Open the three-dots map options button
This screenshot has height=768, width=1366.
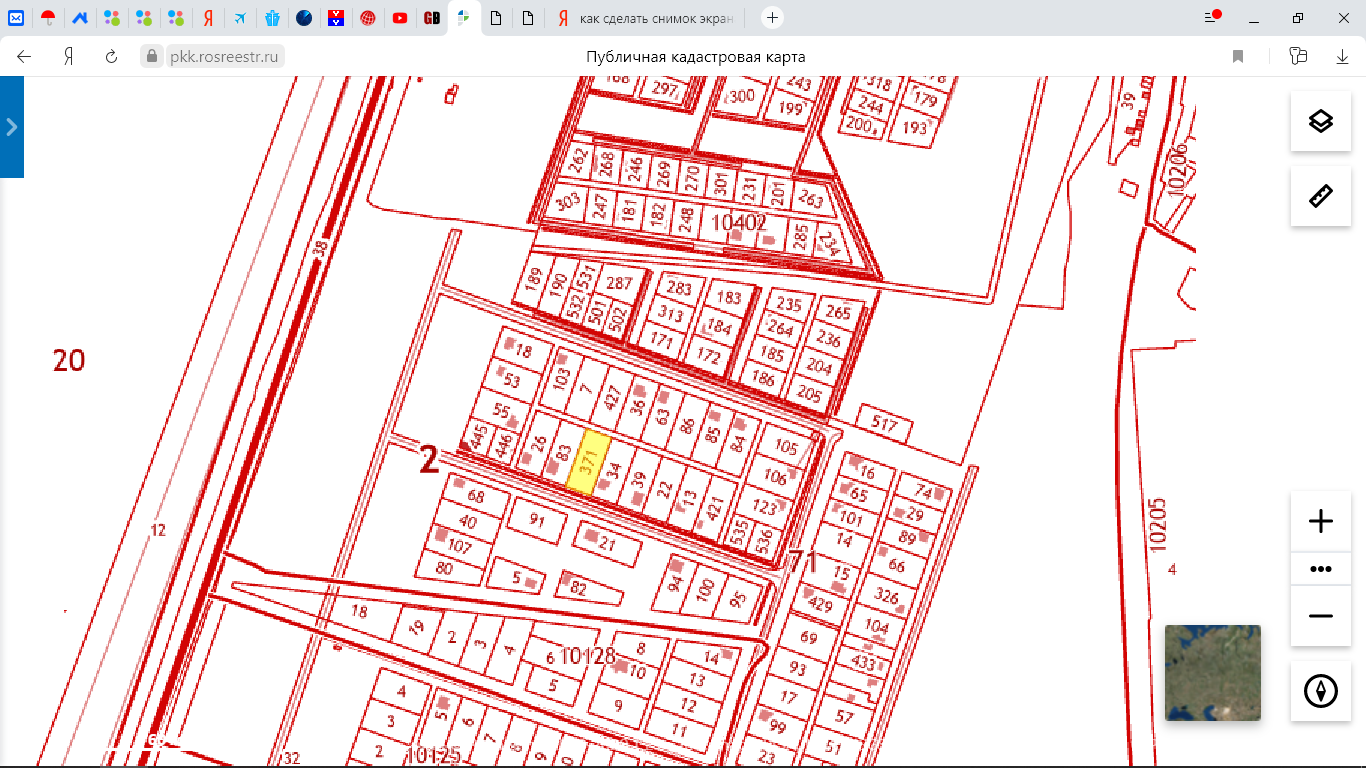click(x=1320, y=569)
